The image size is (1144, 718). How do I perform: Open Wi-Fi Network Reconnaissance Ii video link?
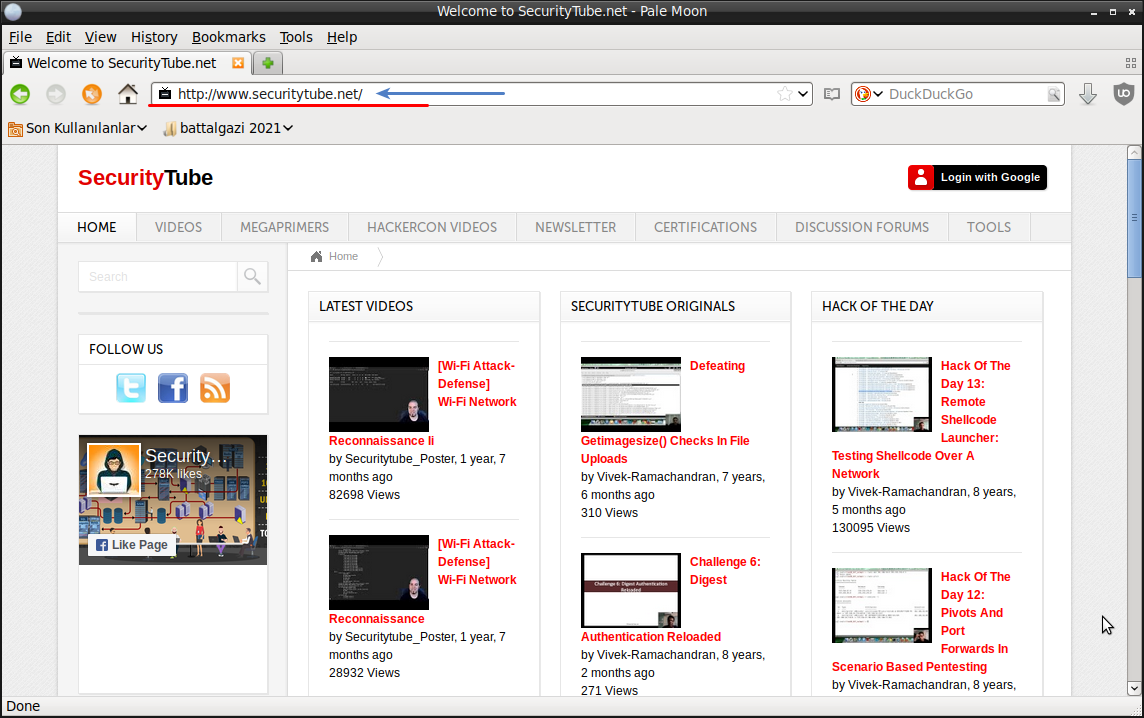click(477, 384)
